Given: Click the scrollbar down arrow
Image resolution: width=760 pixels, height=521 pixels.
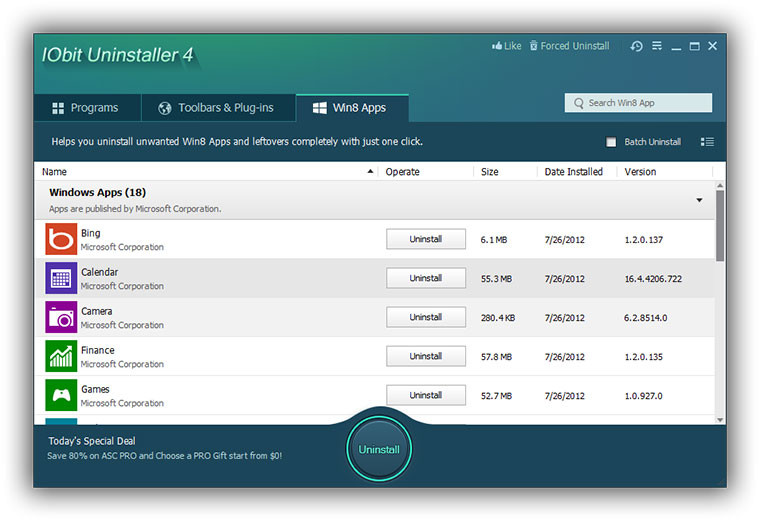Looking at the screenshot, I should (x=720, y=420).
